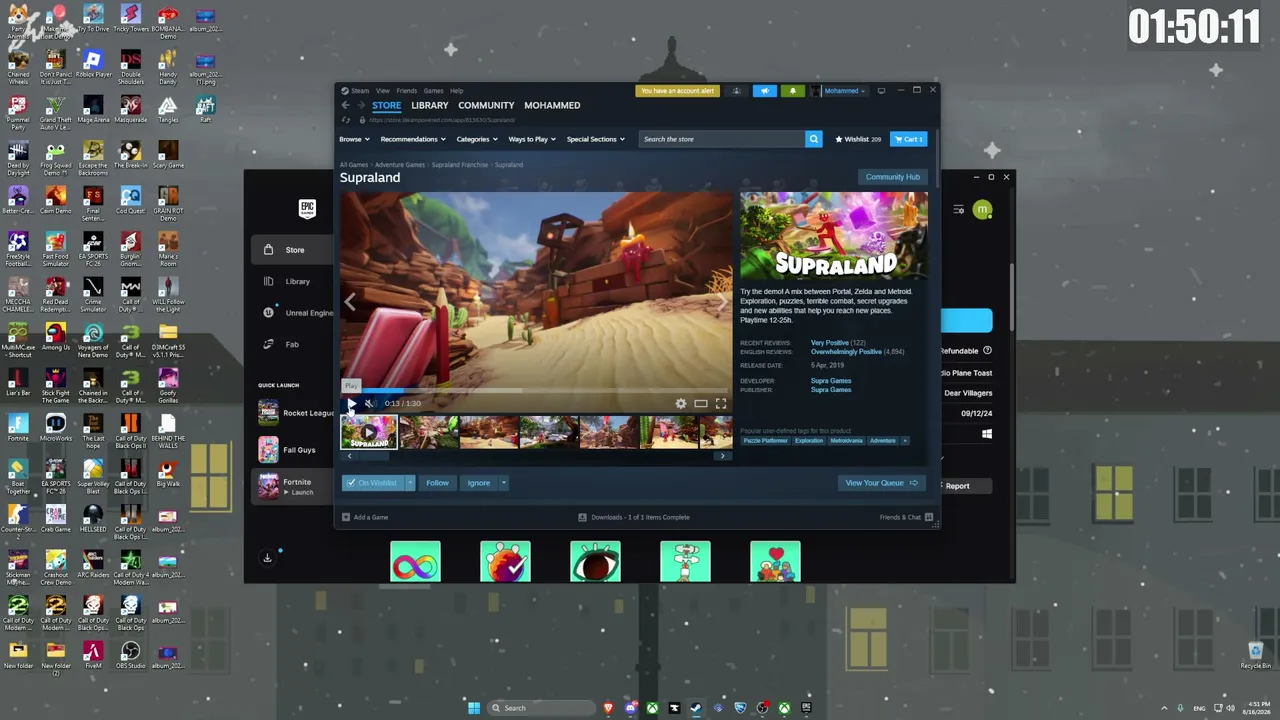Focus the Search the store field
Image resolution: width=1280 pixels, height=720 pixels.
pos(722,139)
